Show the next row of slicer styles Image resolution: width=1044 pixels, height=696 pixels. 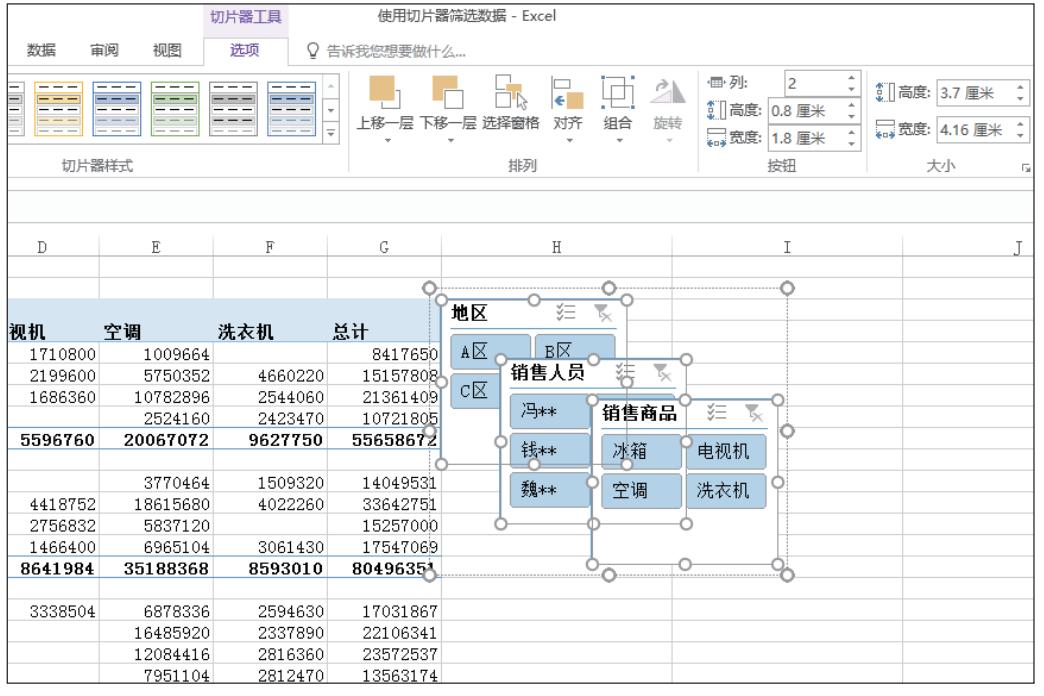click(x=331, y=111)
